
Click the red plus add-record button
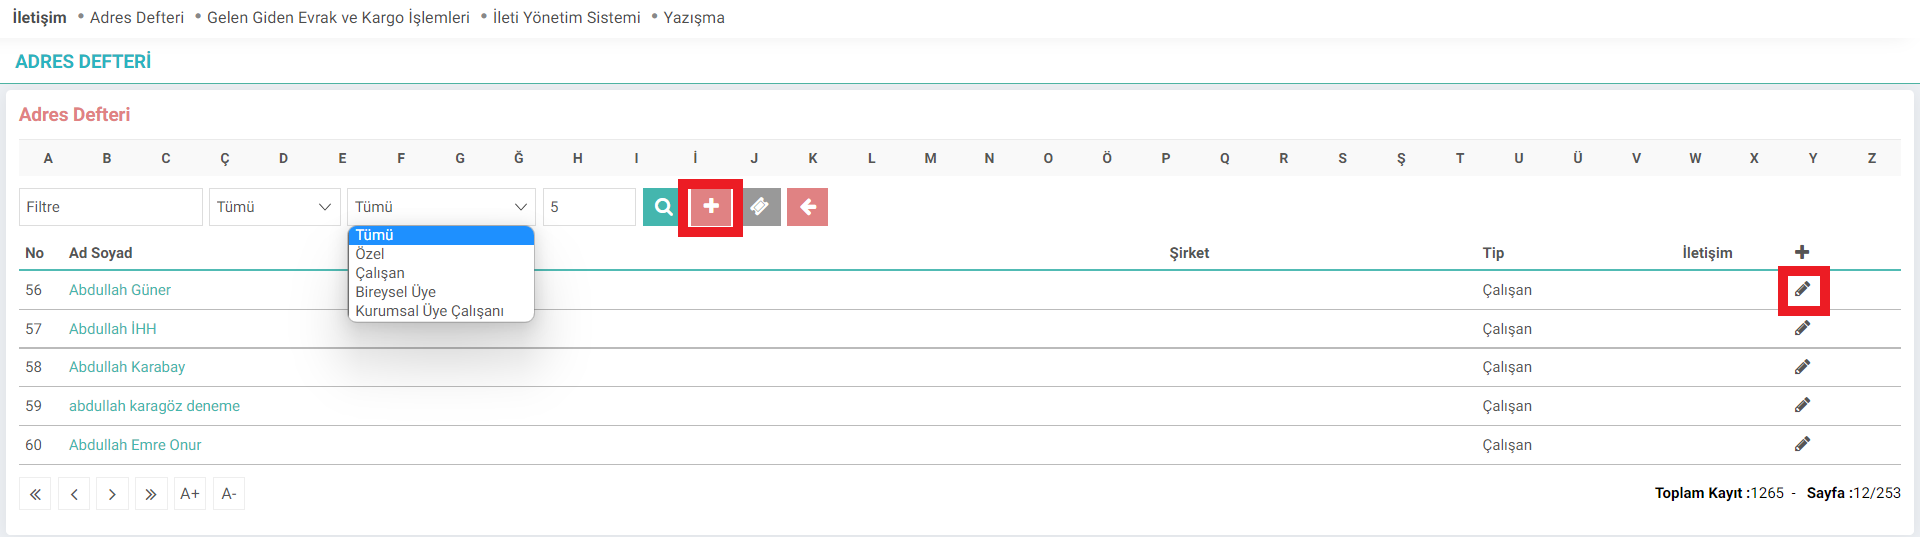click(x=711, y=207)
